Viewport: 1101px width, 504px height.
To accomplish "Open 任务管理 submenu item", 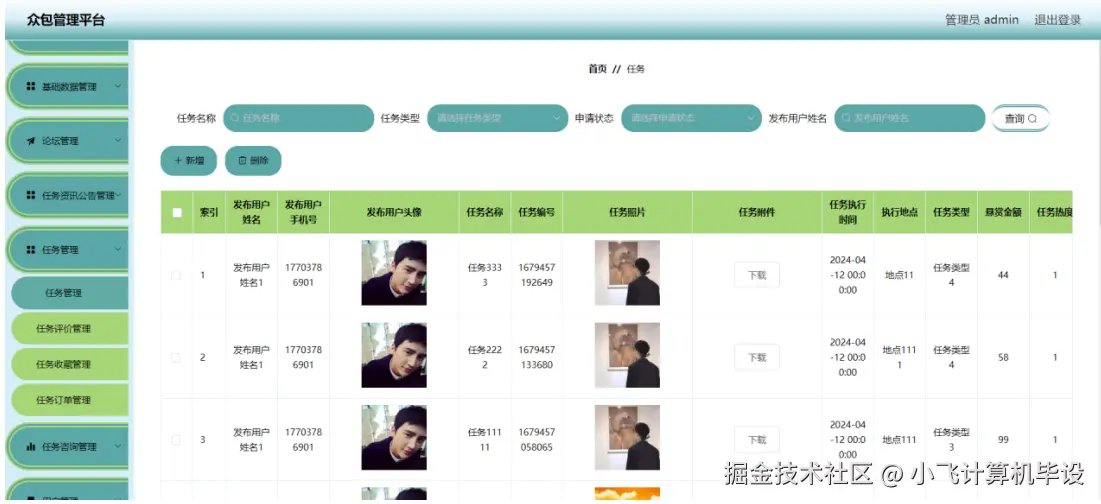I will point(70,293).
